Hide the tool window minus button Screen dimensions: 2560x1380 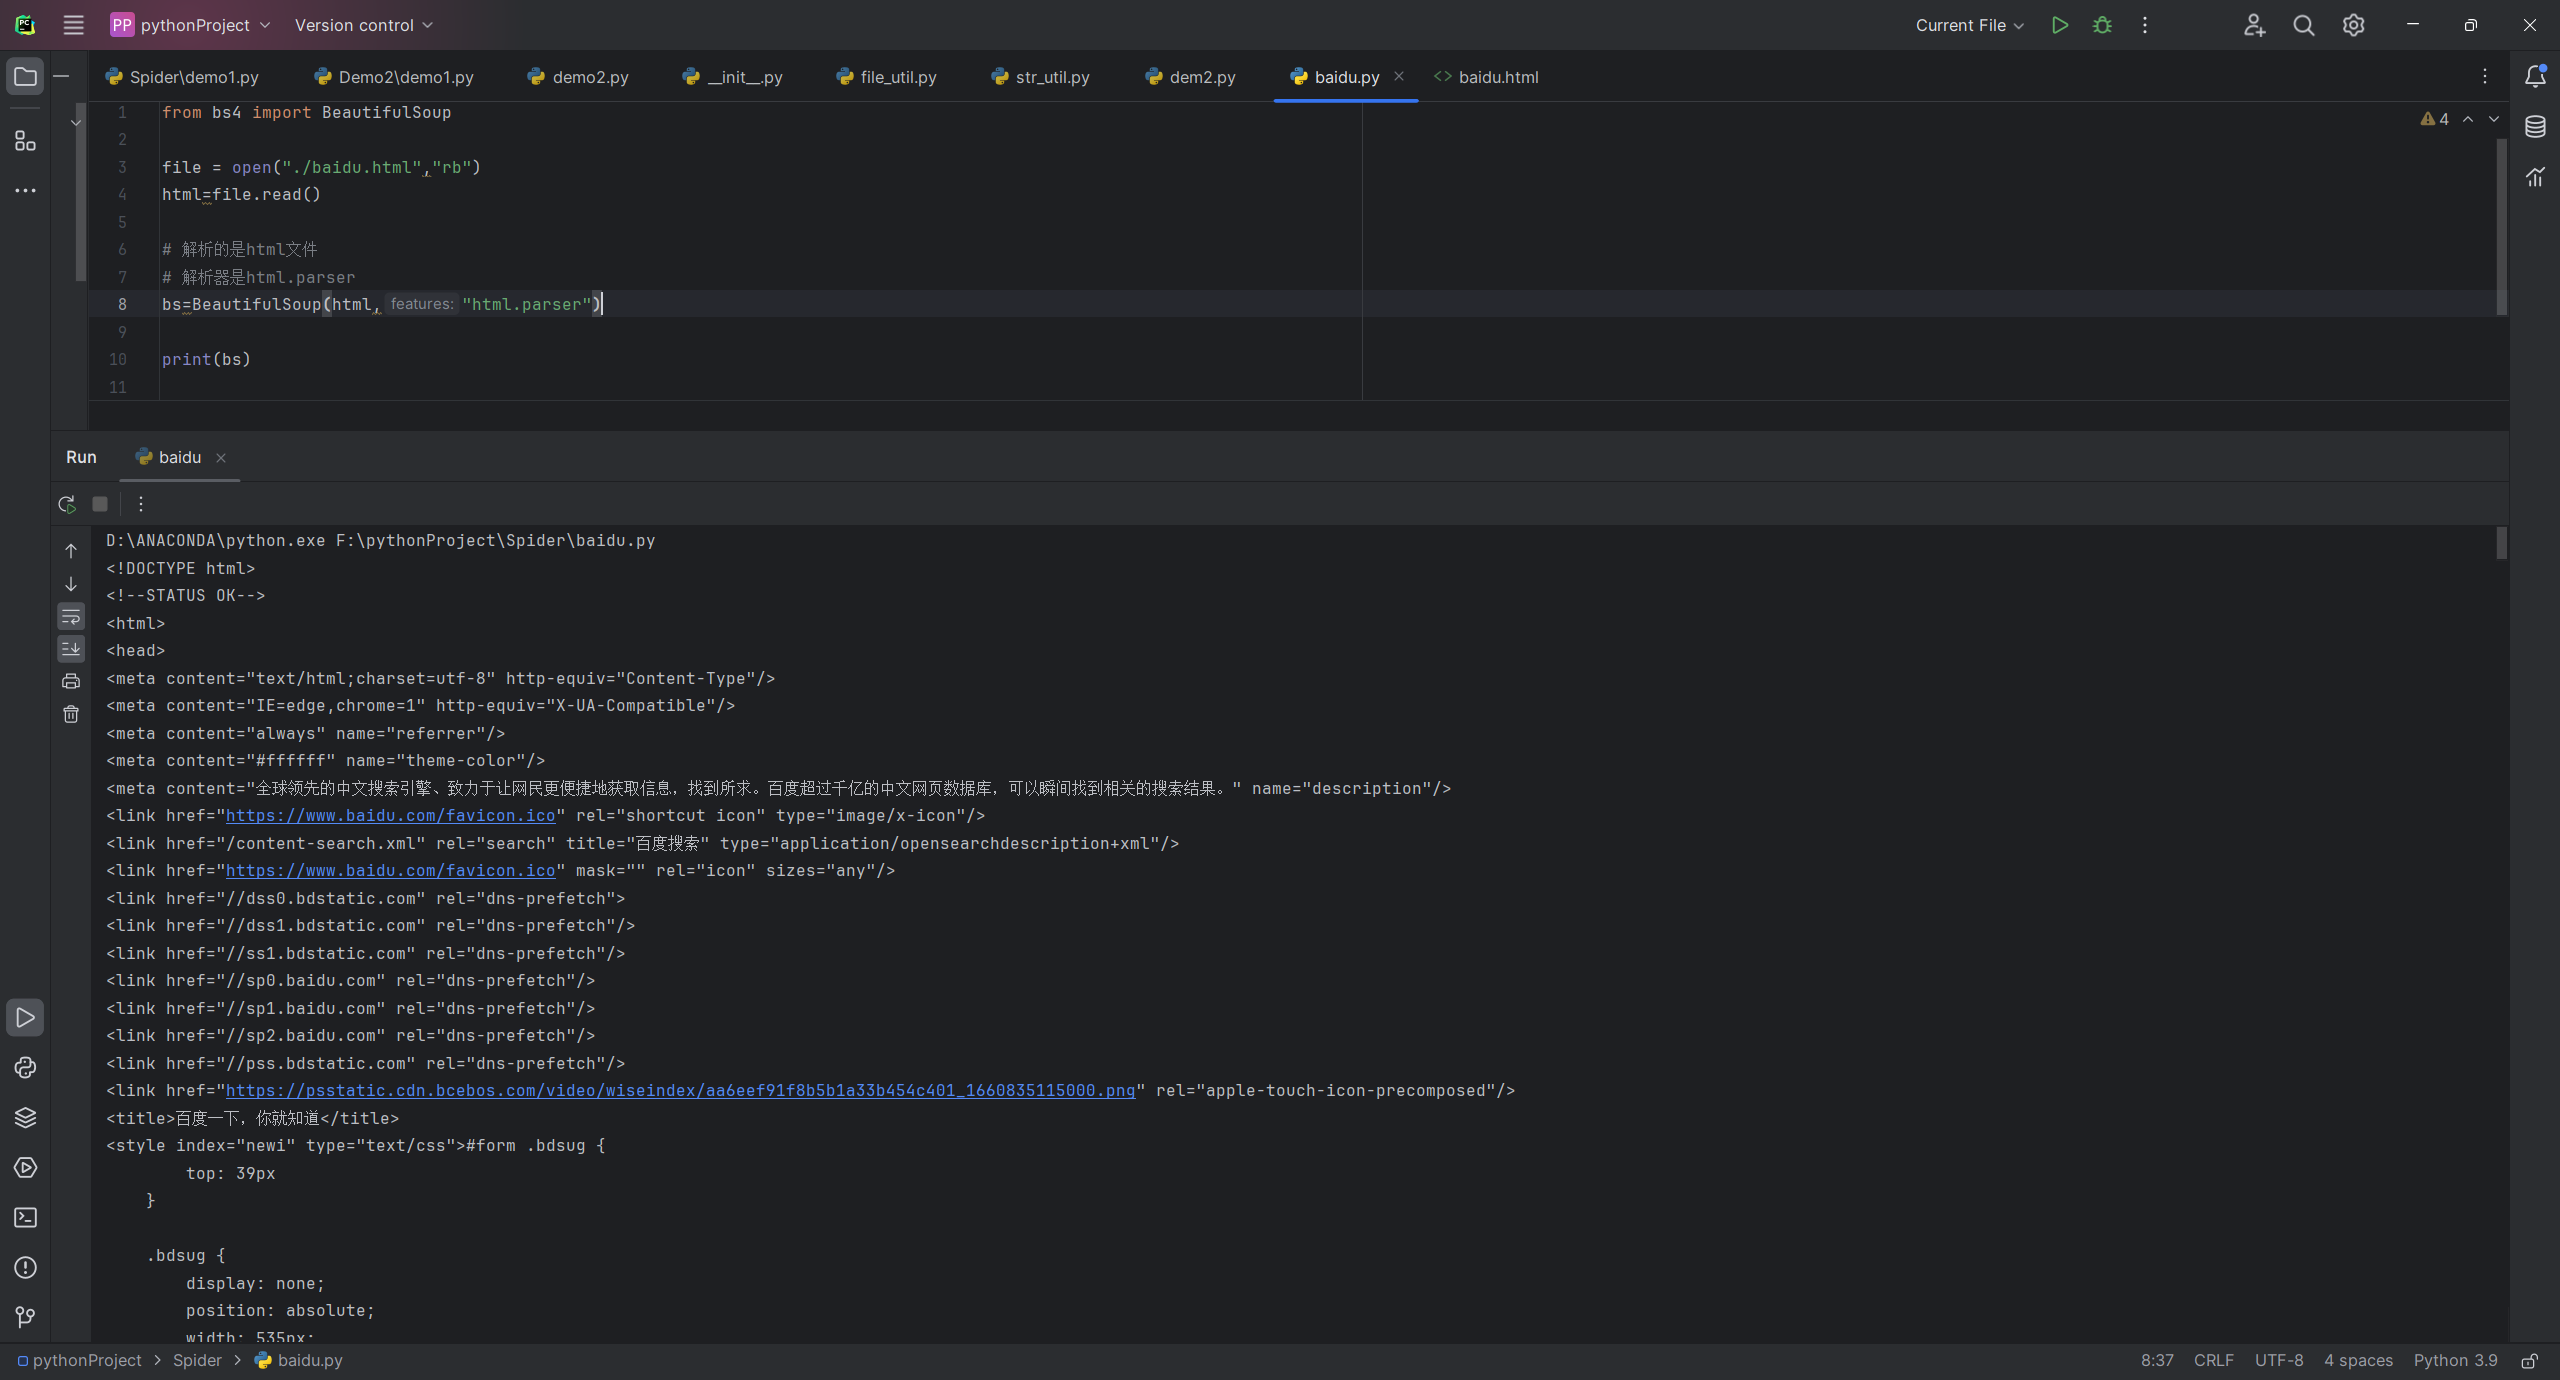click(61, 77)
